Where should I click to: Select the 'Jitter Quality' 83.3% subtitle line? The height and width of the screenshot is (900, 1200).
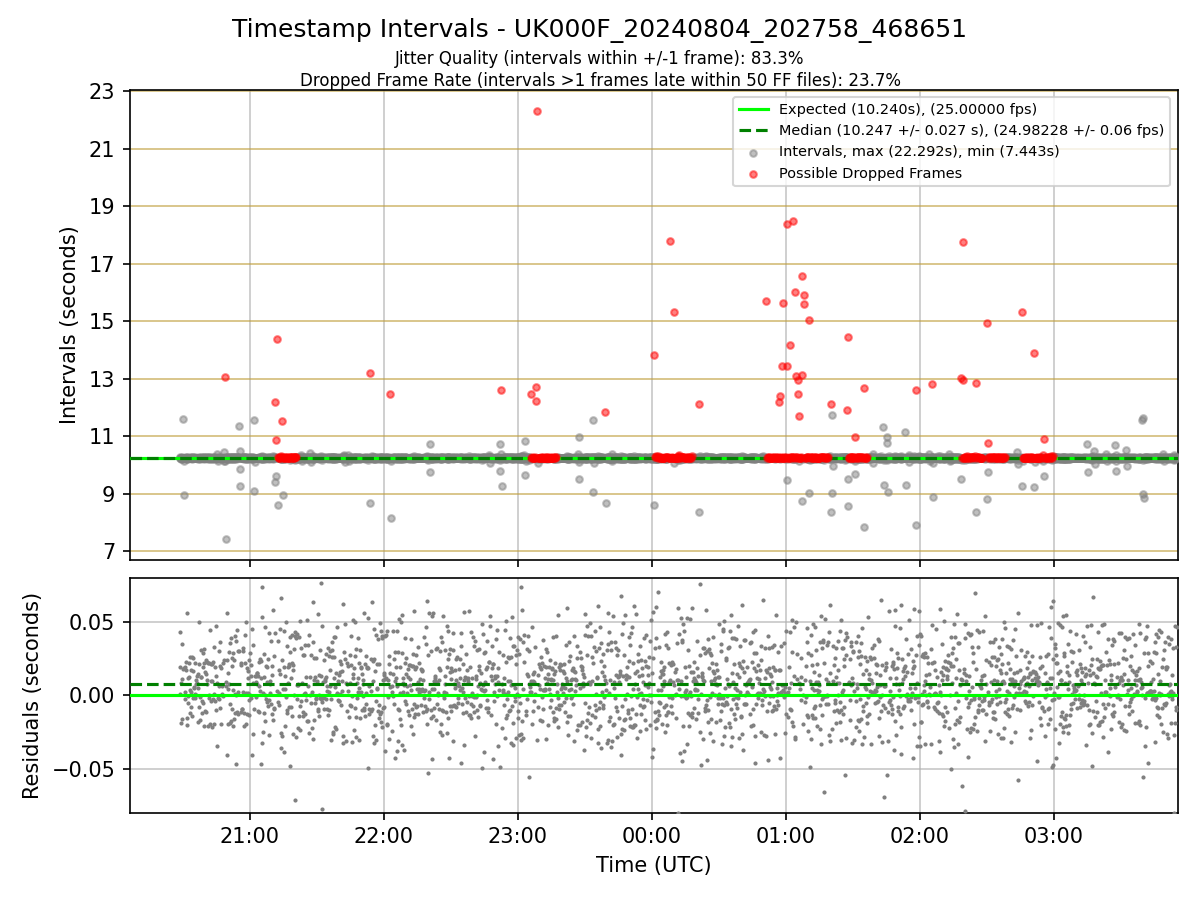[599, 58]
